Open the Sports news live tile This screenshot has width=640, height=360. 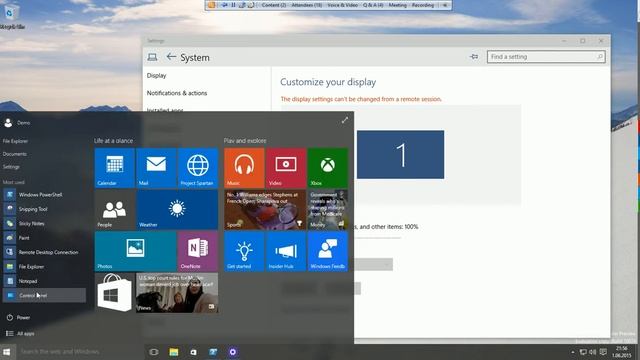tap(265, 209)
